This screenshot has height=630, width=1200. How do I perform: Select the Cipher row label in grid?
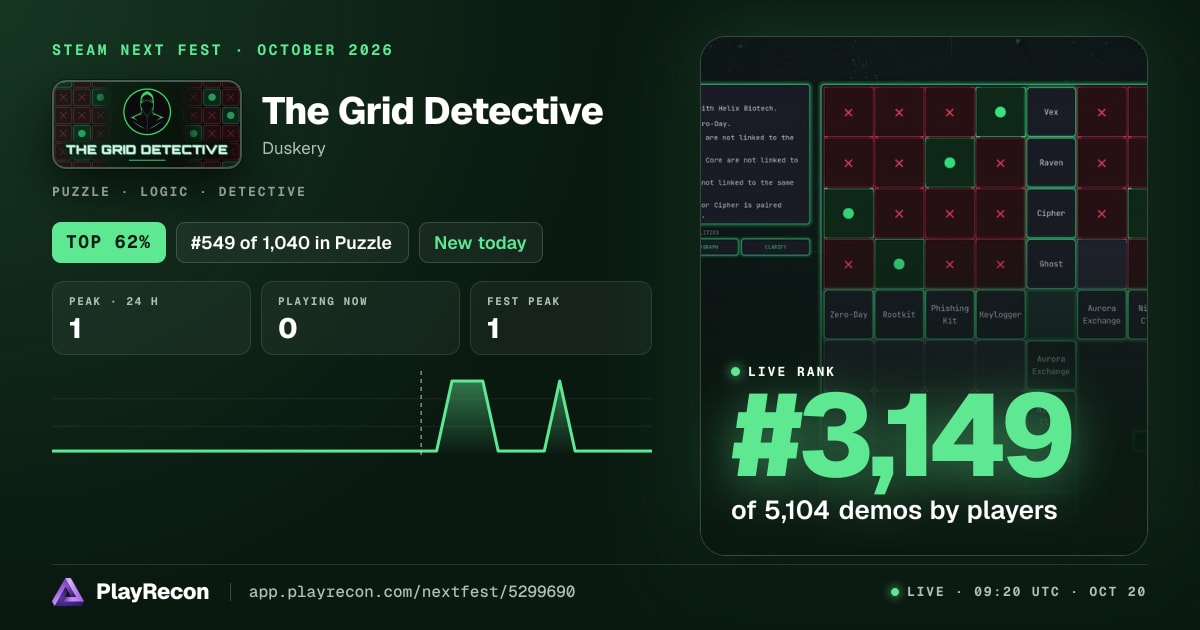1051,213
